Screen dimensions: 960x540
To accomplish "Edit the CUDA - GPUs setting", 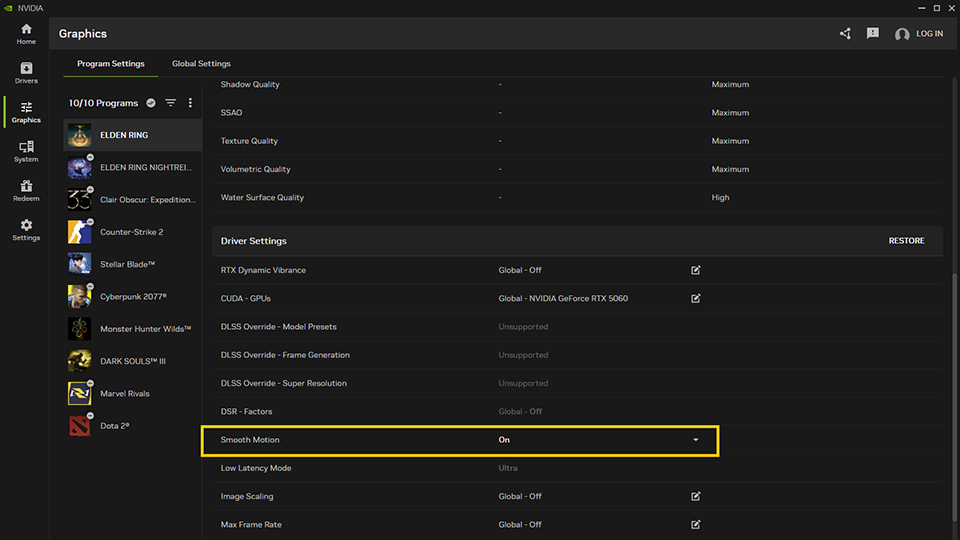I will pyautogui.click(x=696, y=298).
